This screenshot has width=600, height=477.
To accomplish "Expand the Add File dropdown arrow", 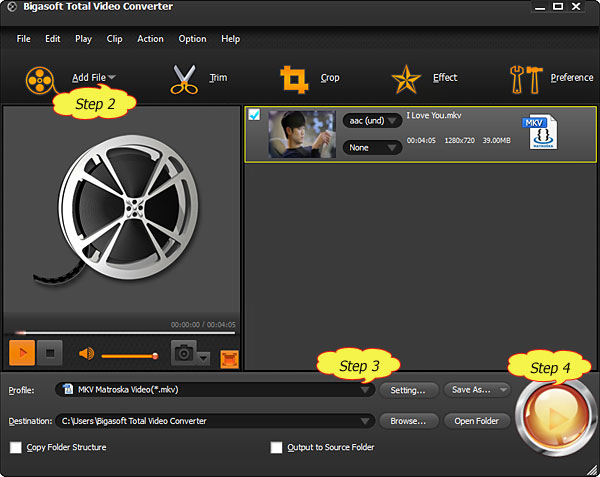I will point(112,77).
